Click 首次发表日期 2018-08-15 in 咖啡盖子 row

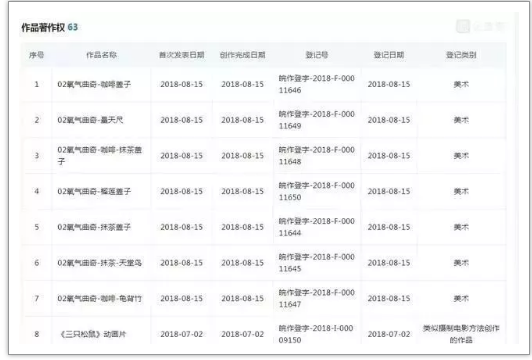click(x=182, y=84)
